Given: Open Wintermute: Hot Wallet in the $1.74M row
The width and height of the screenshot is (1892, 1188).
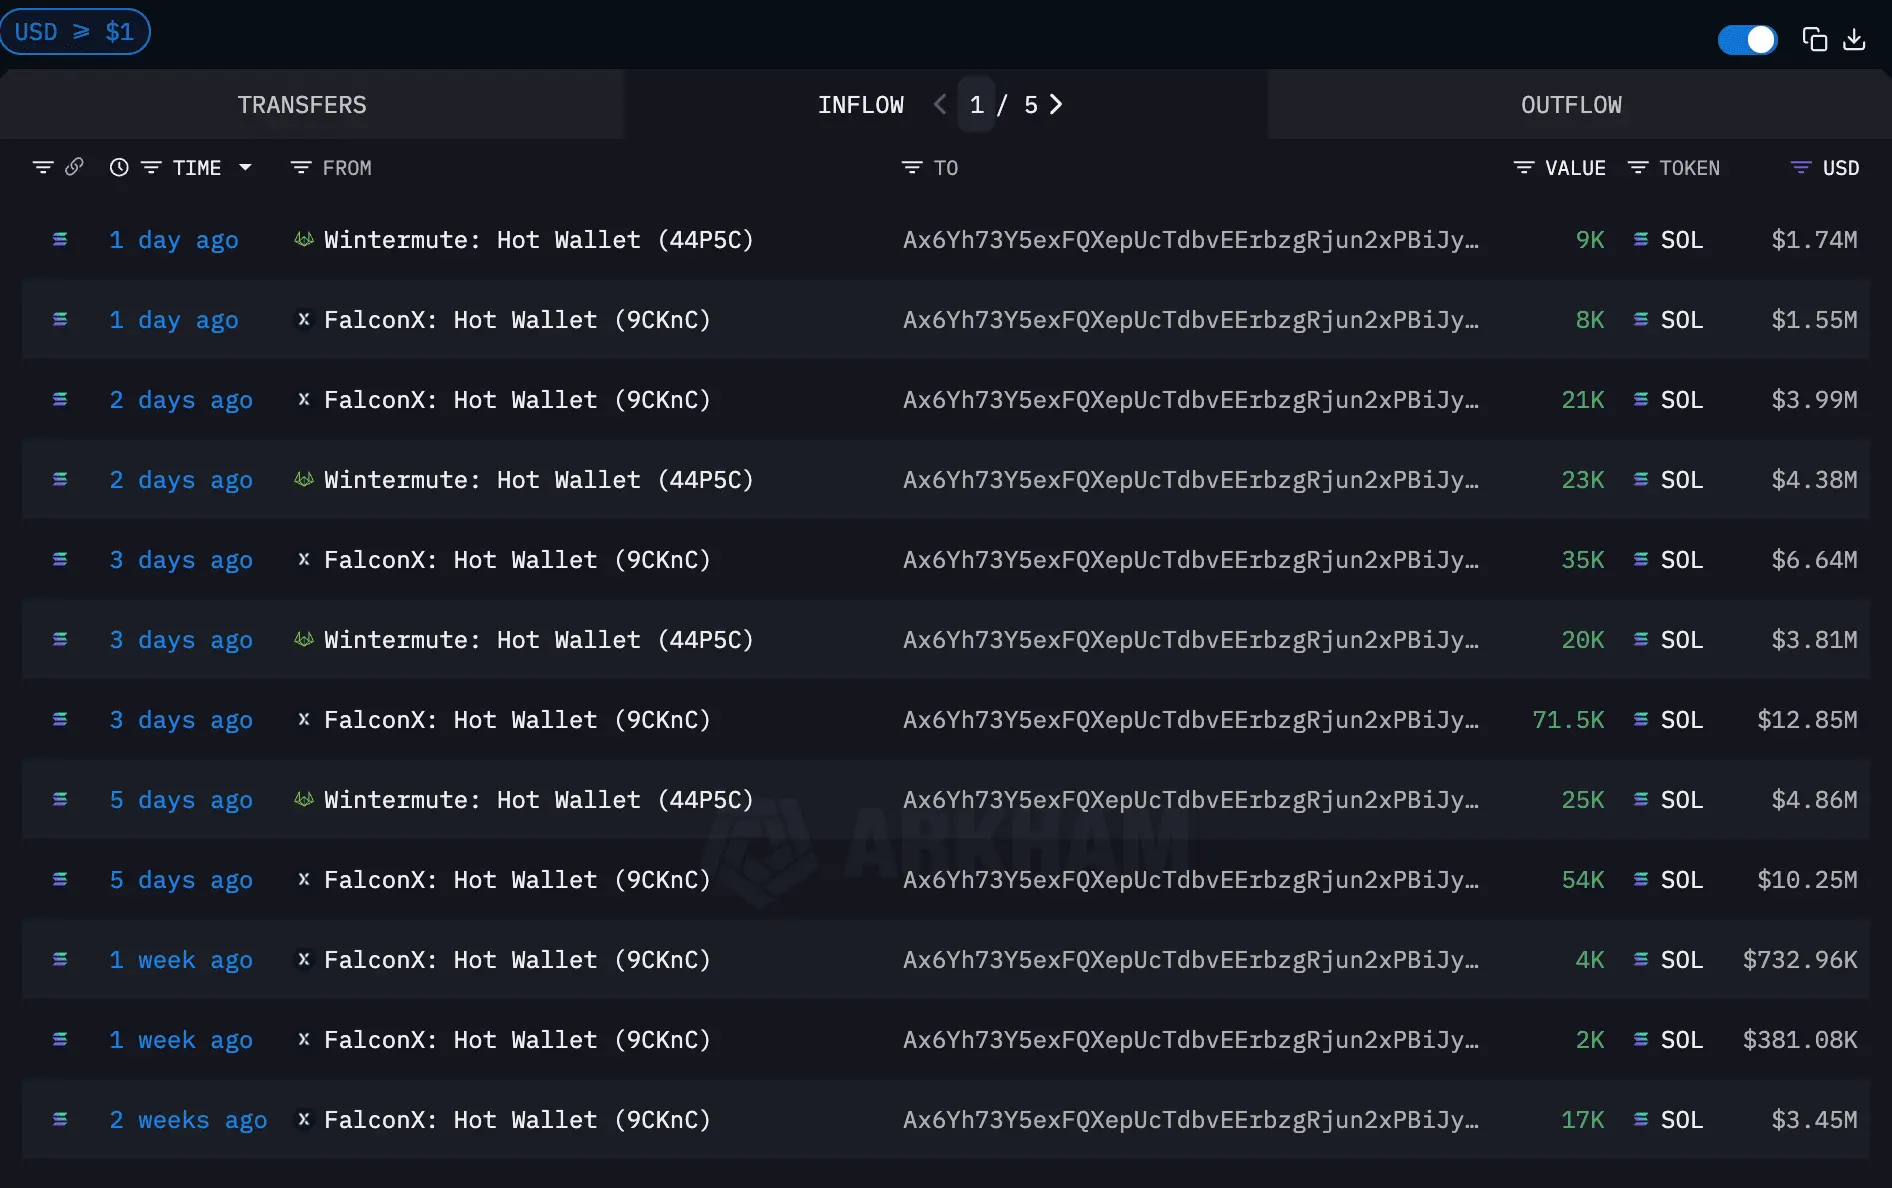Looking at the screenshot, I should click(x=538, y=240).
